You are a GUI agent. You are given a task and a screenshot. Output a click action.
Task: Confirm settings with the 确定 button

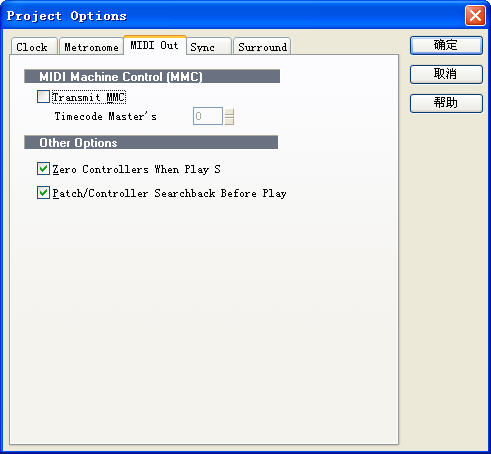tap(446, 45)
